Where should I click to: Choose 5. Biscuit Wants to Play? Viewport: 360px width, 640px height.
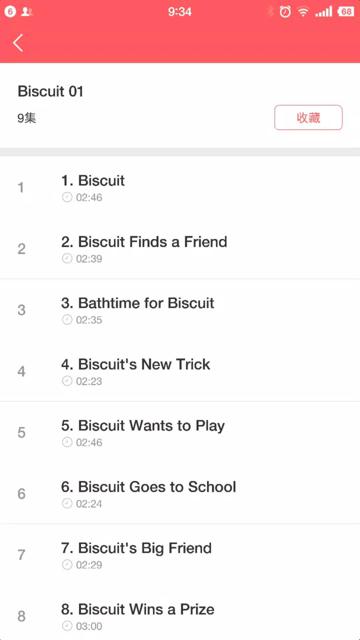(x=180, y=432)
